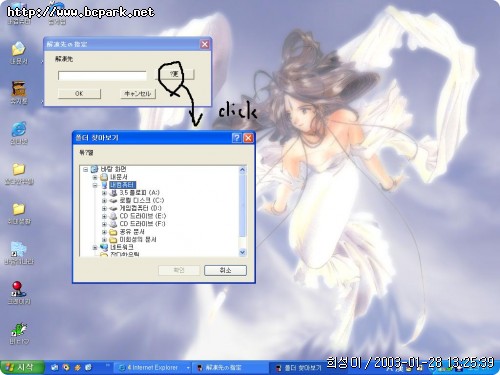This screenshot has width=500, height=375.
Task: Click the OK button in extraction dialog
Action: coord(79,93)
